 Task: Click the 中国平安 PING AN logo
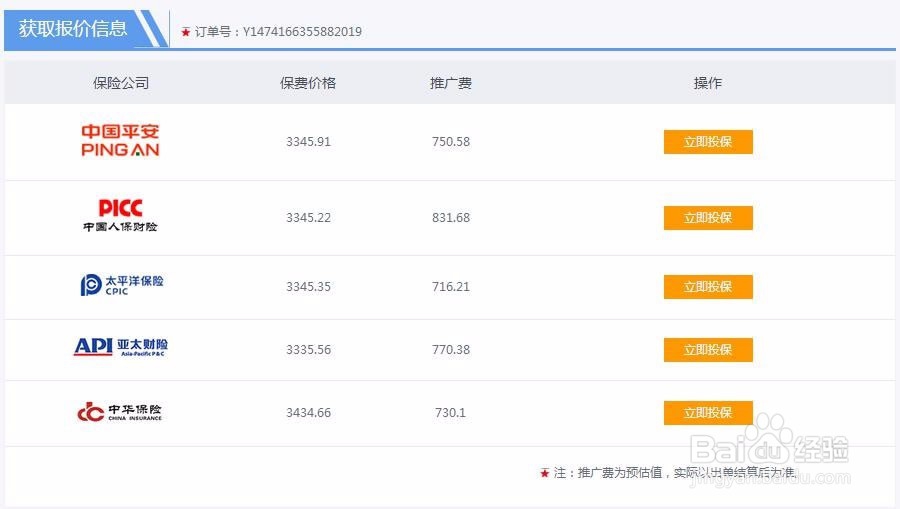coord(121,141)
